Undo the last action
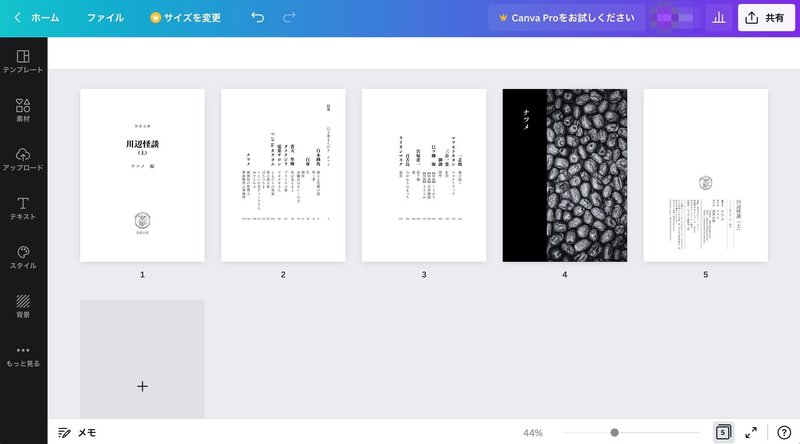The height and width of the screenshot is (444, 800). point(258,18)
